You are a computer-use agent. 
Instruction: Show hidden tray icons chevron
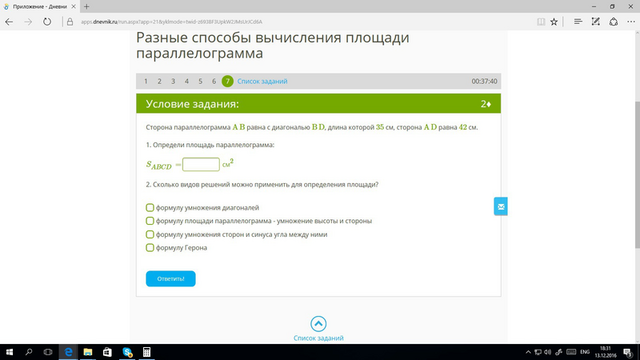point(528,352)
